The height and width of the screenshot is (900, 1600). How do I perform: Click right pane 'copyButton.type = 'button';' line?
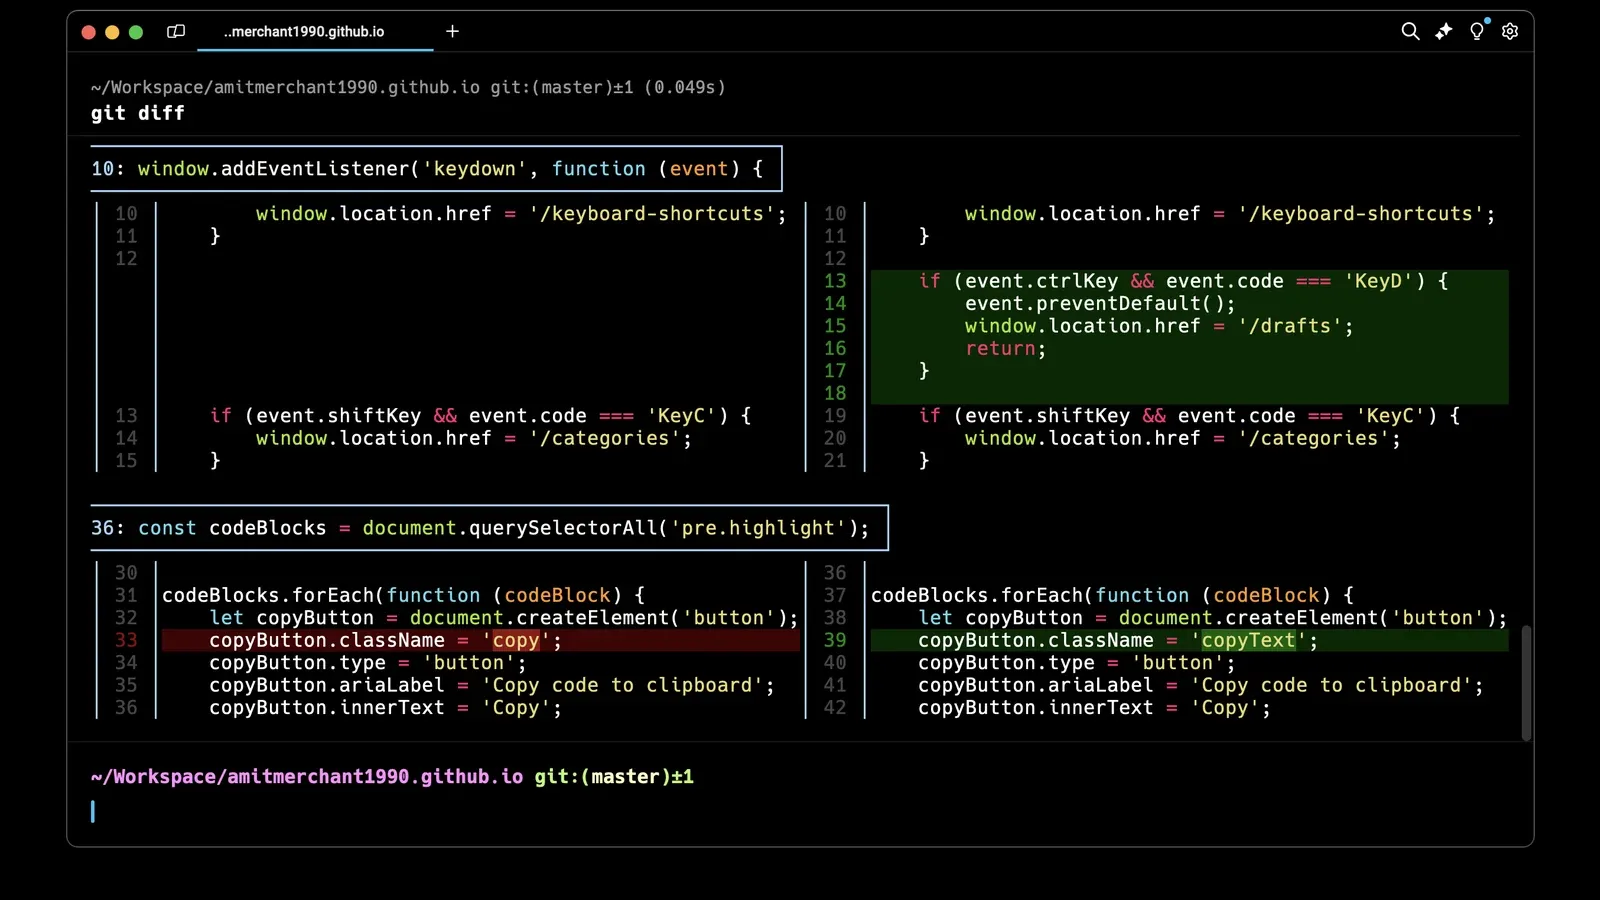[1076, 662]
